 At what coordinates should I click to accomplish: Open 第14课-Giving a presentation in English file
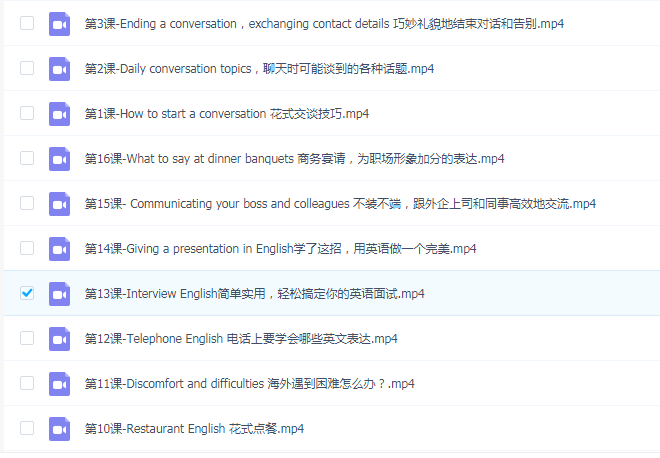coord(281,249)
